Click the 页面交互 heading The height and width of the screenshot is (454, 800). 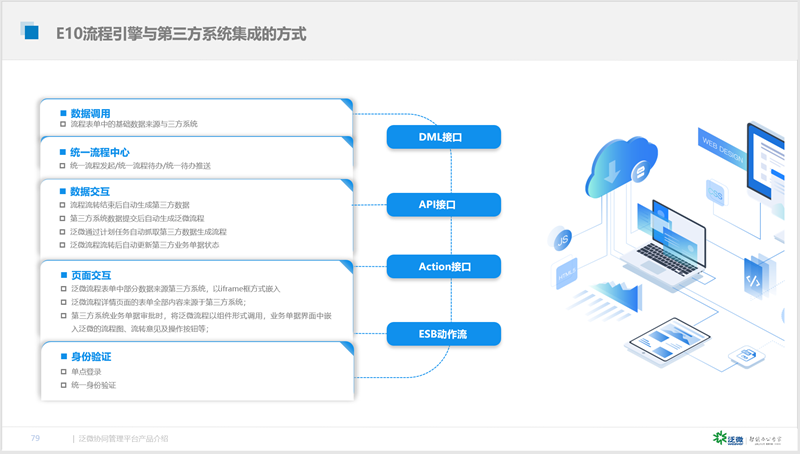pyautogui.click(x=91, y=275)
